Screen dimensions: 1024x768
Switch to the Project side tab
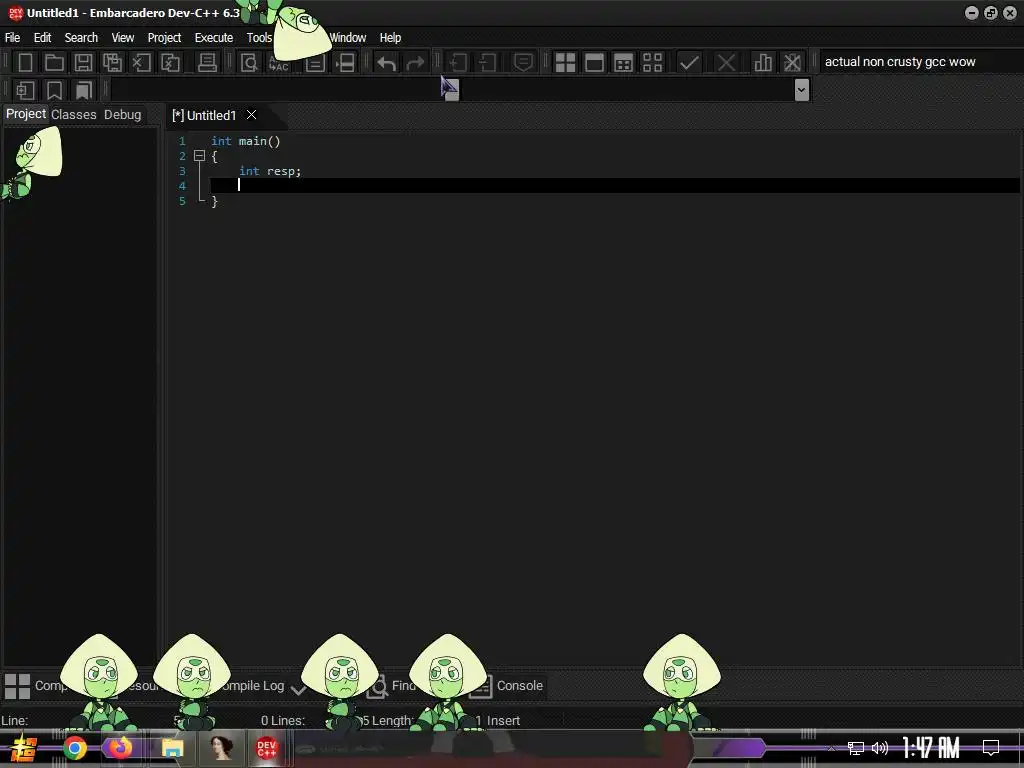pyautogui.click(x=25, y=114)
